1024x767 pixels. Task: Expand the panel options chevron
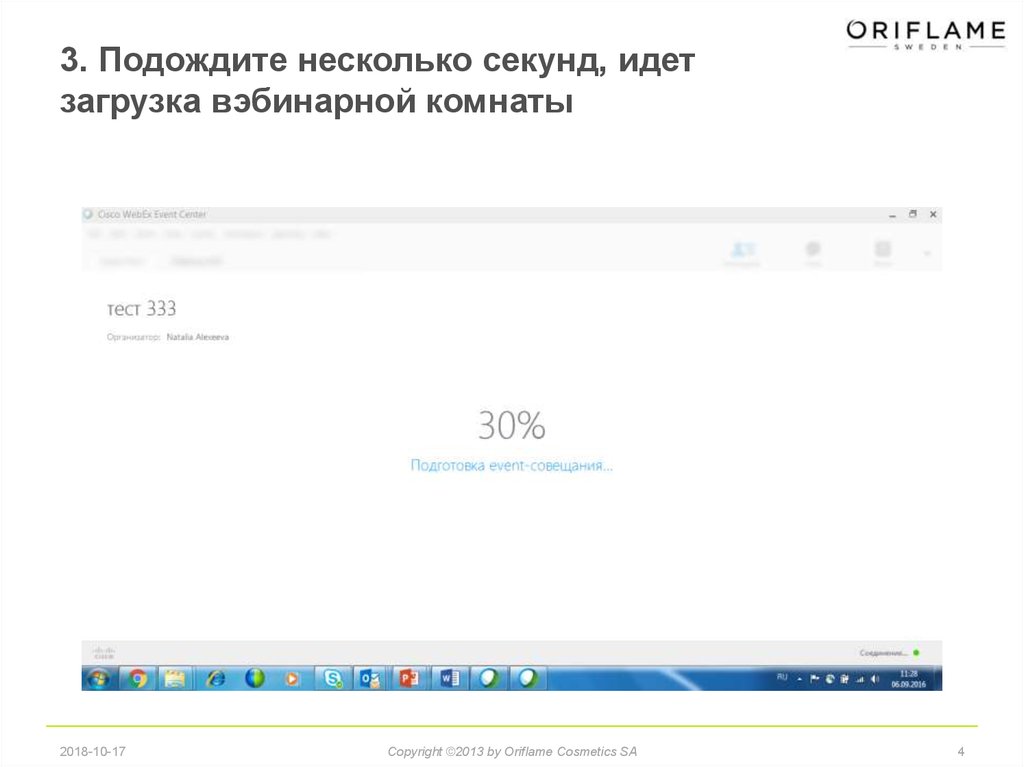tap(927, 254)
